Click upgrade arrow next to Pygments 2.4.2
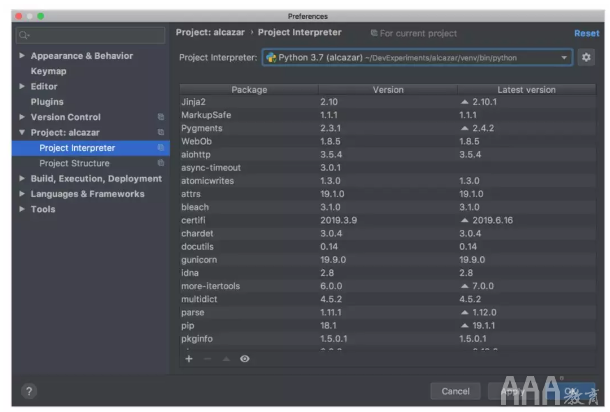 [464, 128]
